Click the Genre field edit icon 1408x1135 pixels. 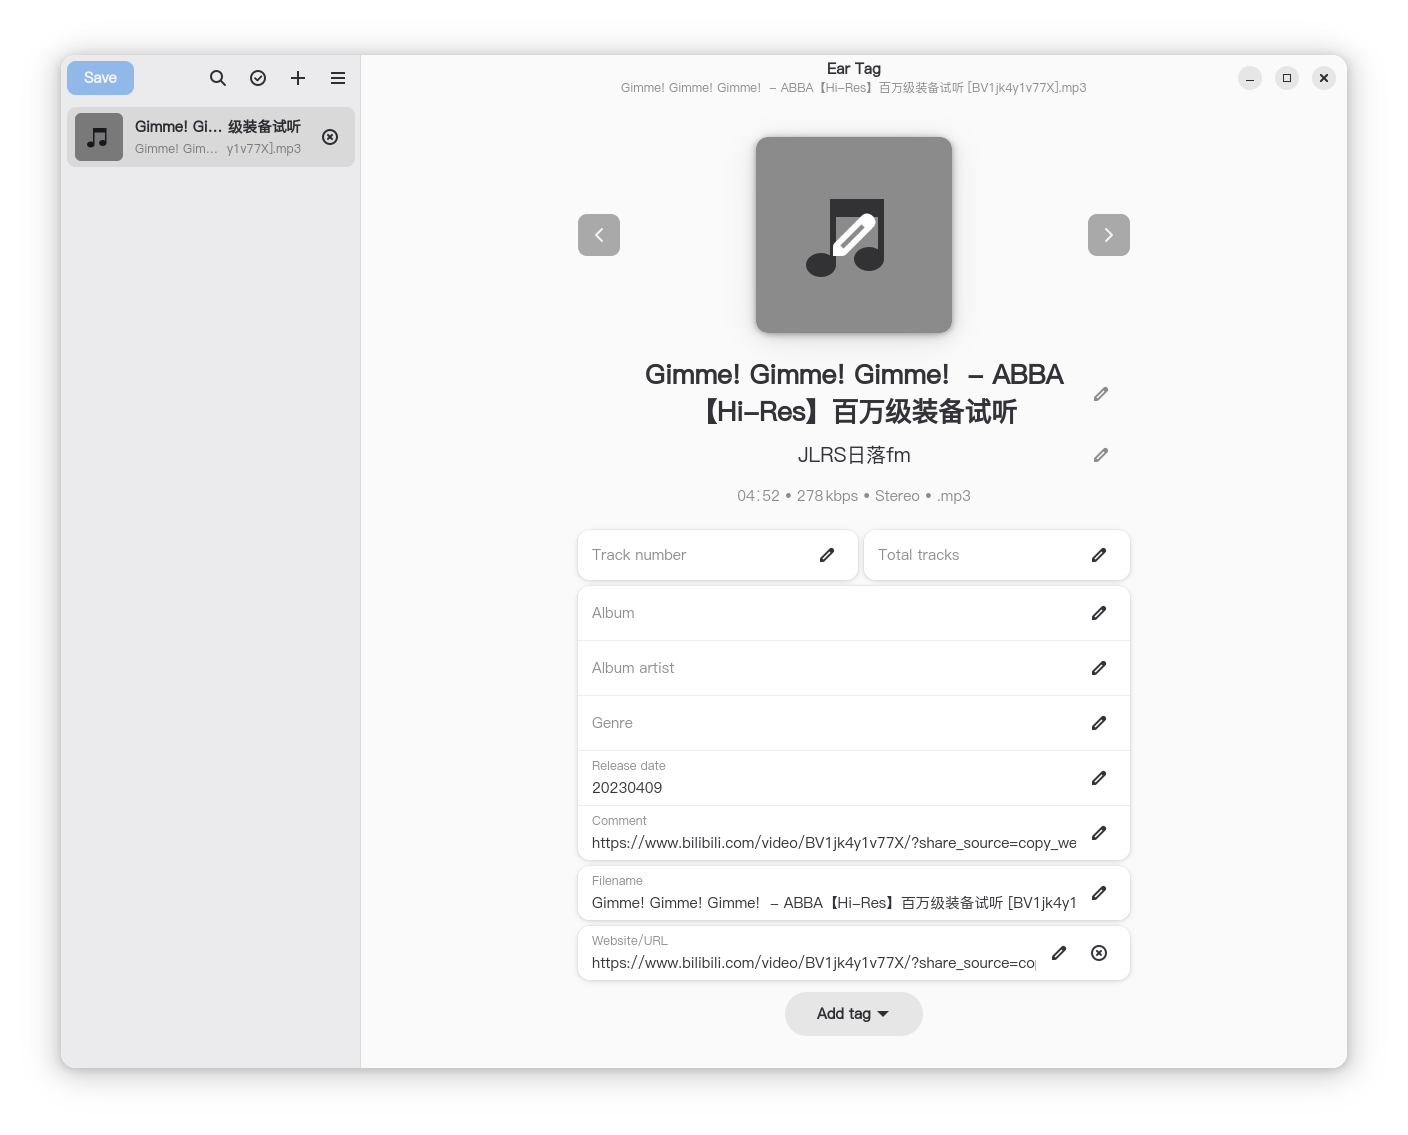(x=1099, y=723)
